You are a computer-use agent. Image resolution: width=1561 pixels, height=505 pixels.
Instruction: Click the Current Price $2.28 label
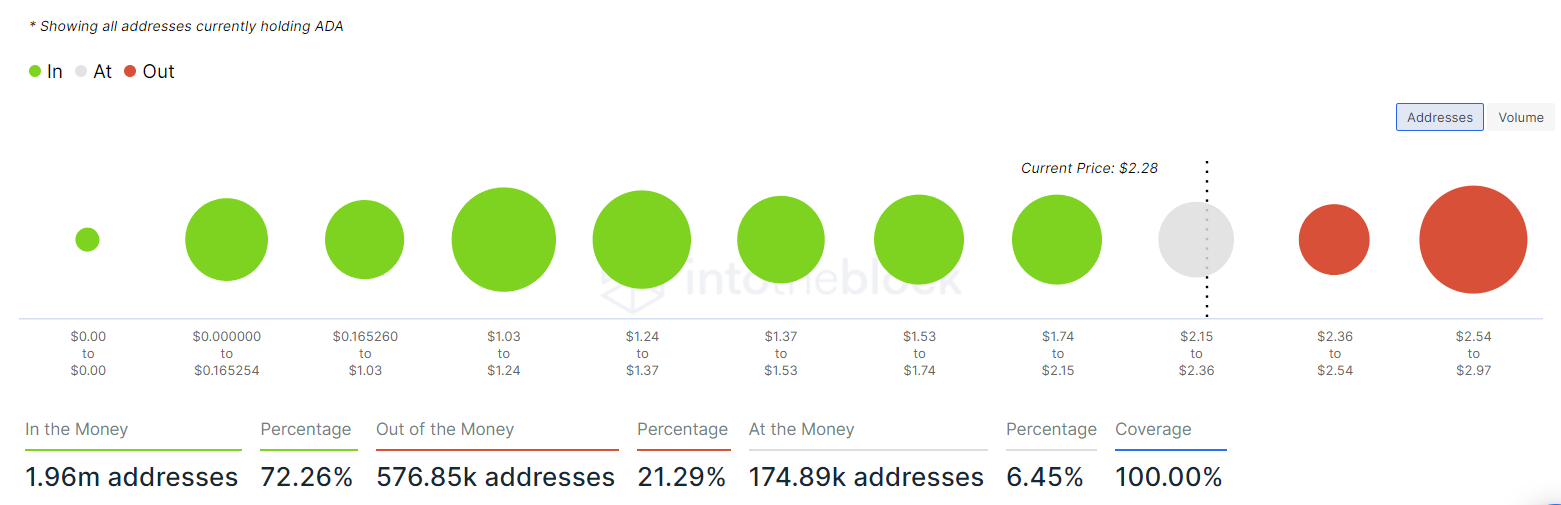(x=1089, y=168)
